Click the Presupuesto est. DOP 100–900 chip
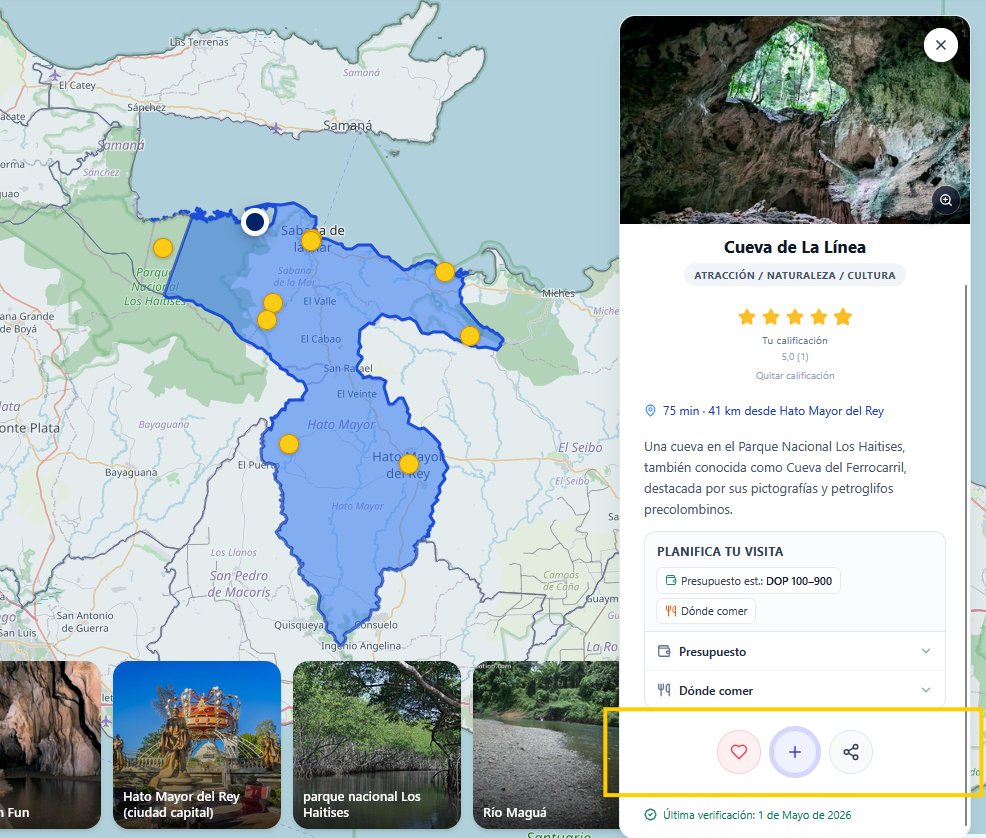Screen dimensions: 986x838 click(x=748, y=581)
